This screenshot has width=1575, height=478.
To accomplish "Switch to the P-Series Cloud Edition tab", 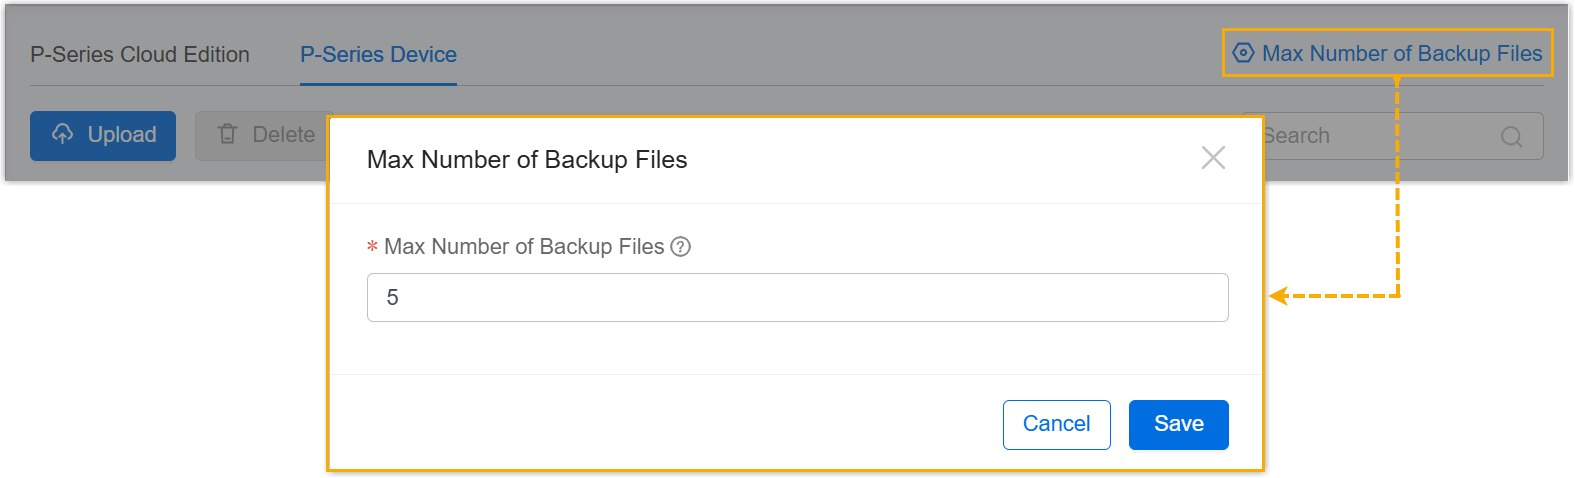I will point(140,55).
